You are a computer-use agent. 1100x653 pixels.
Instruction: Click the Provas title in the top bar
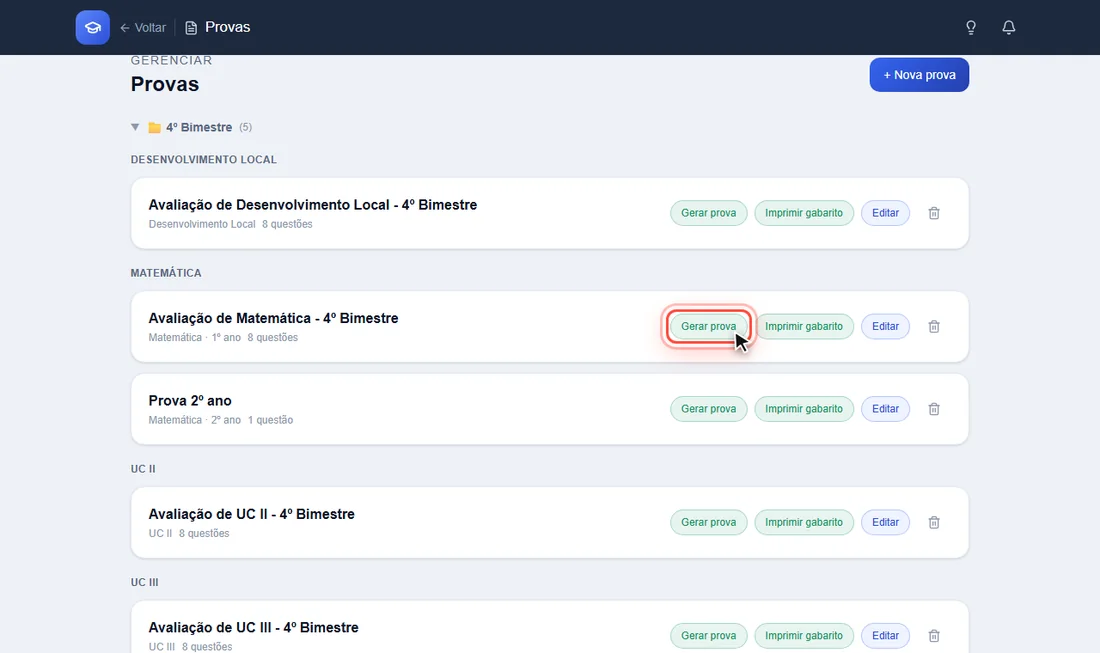click(x=227, y=27)
